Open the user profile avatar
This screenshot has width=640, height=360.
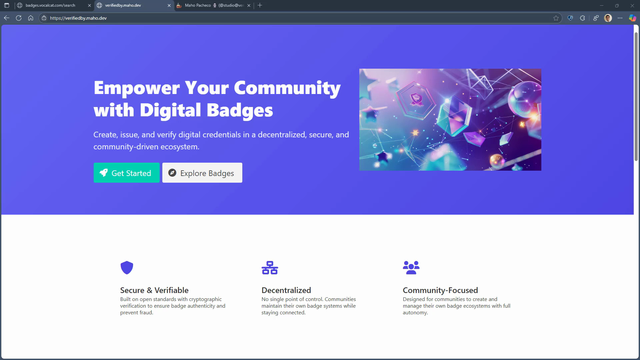click(608, 18)
